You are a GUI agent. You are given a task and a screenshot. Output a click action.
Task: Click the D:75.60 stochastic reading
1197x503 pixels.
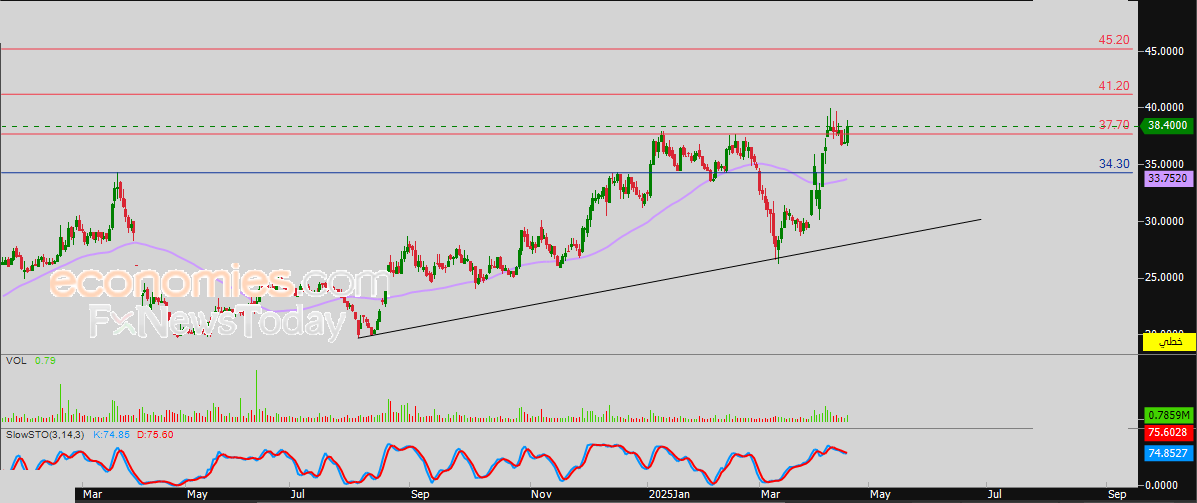155,434
